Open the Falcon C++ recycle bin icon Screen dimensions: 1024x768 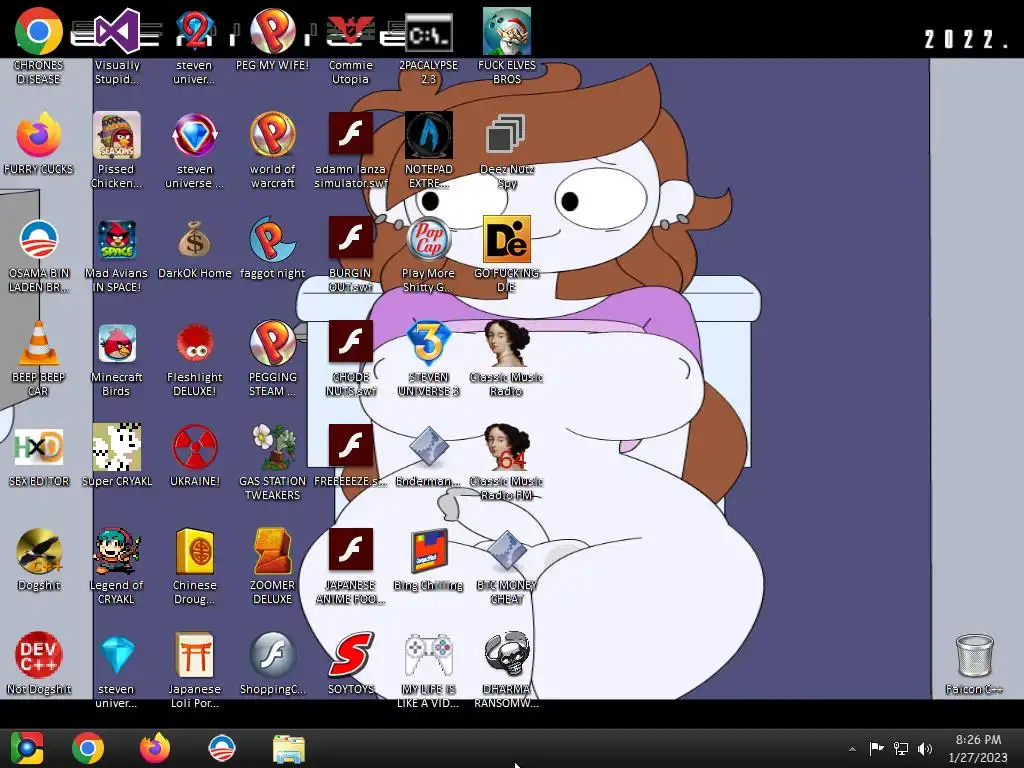(x=974, y=656)
